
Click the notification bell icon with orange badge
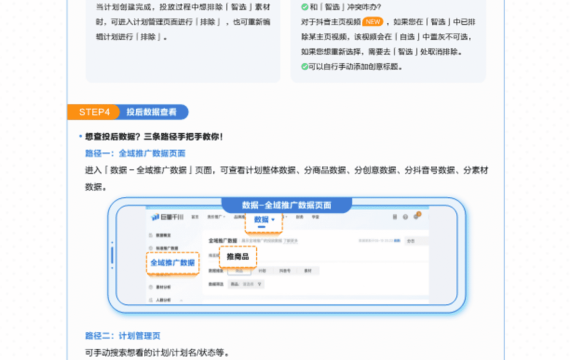[x=417, y=216]
